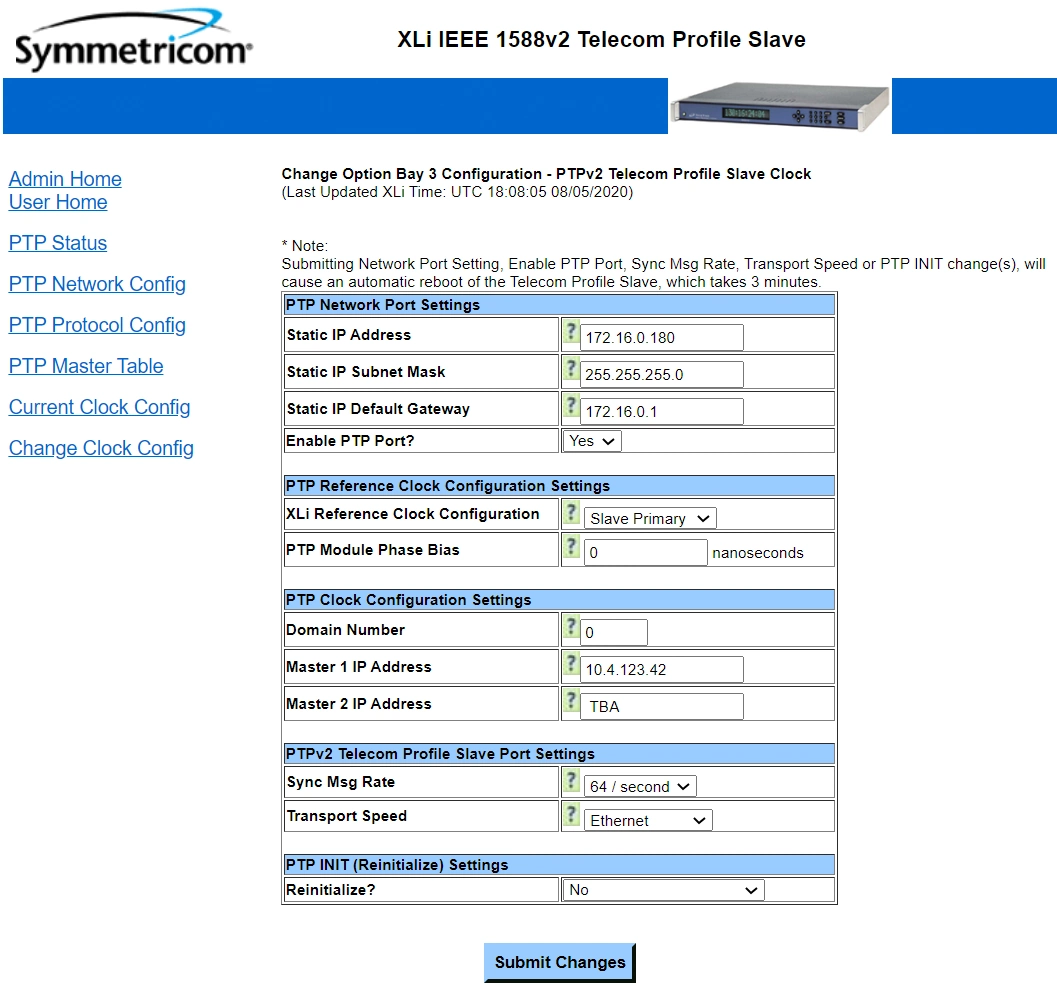Click PTPv2 Telecom Profile Slave Port Settings header

click(560, 754)
